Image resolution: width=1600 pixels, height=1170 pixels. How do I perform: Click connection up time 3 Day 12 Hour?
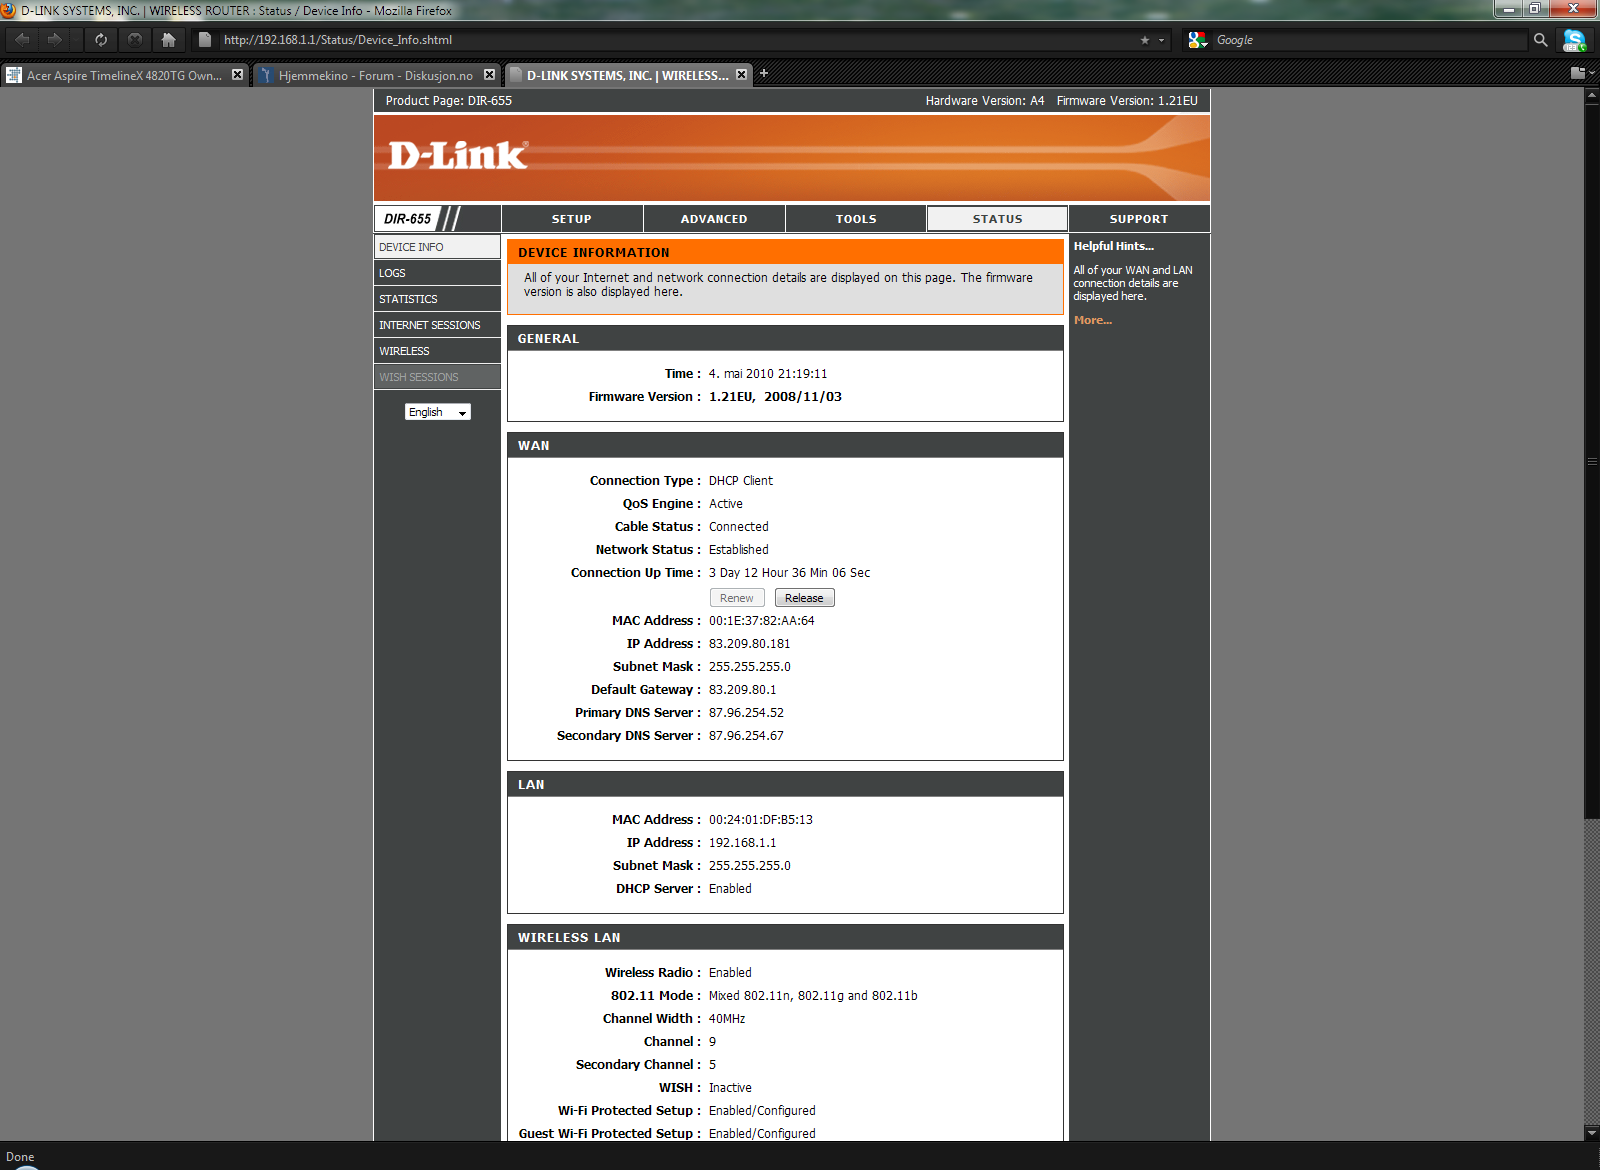(789, 573)
